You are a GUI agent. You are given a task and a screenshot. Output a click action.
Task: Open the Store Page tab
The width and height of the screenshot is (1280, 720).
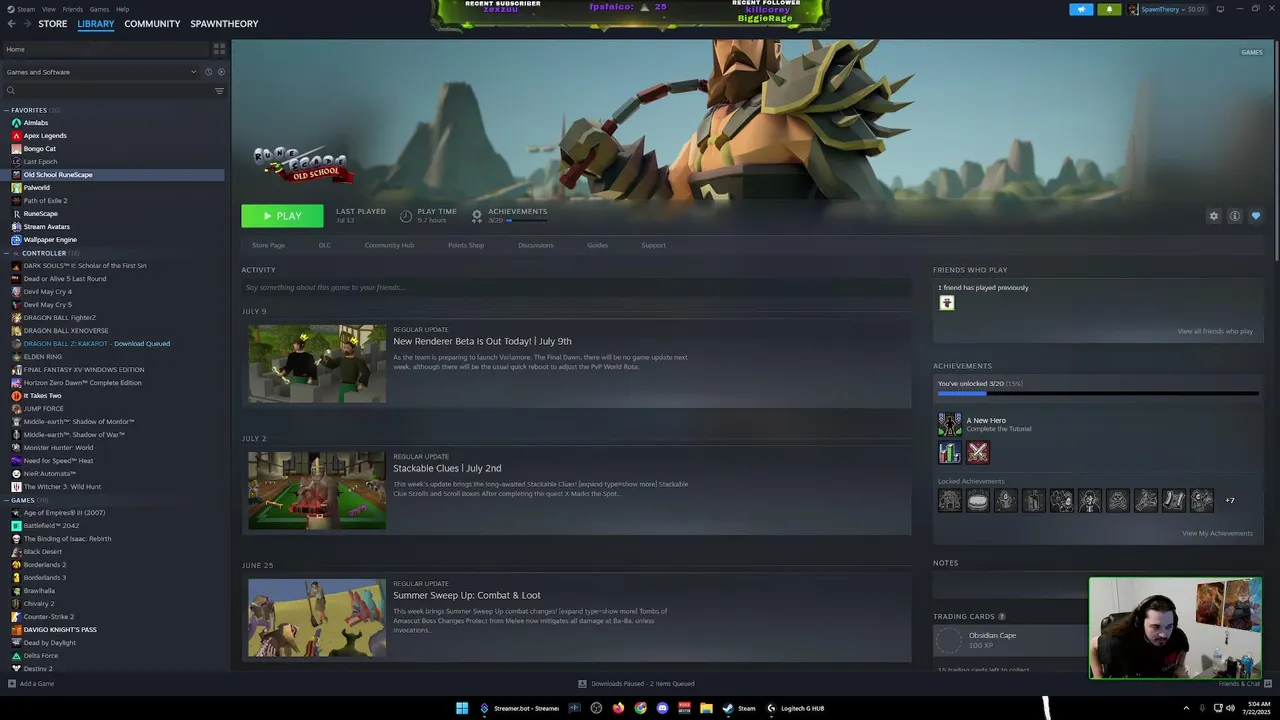pyautogui.click(x=268, y=245)
